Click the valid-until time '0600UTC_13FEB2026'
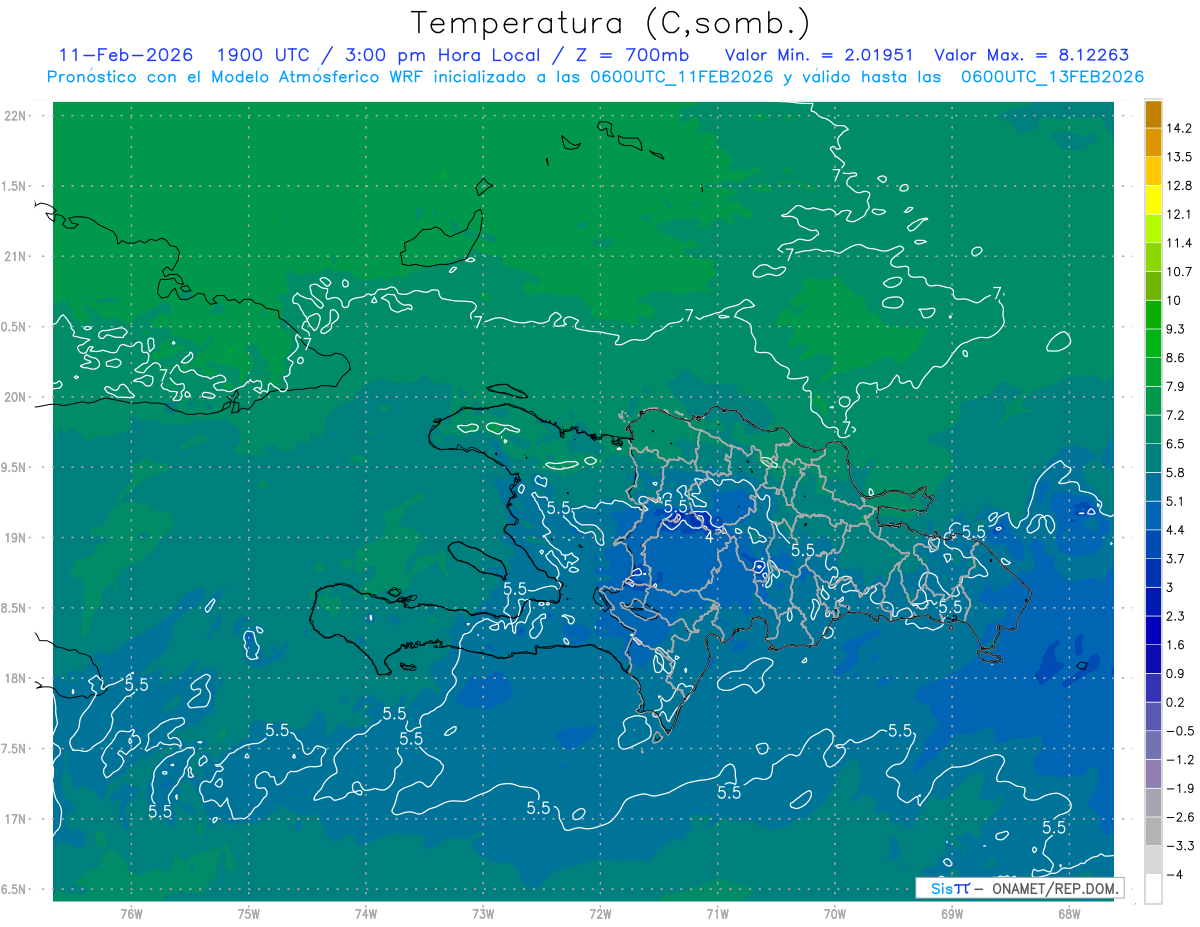 [x=1053, y=77]
